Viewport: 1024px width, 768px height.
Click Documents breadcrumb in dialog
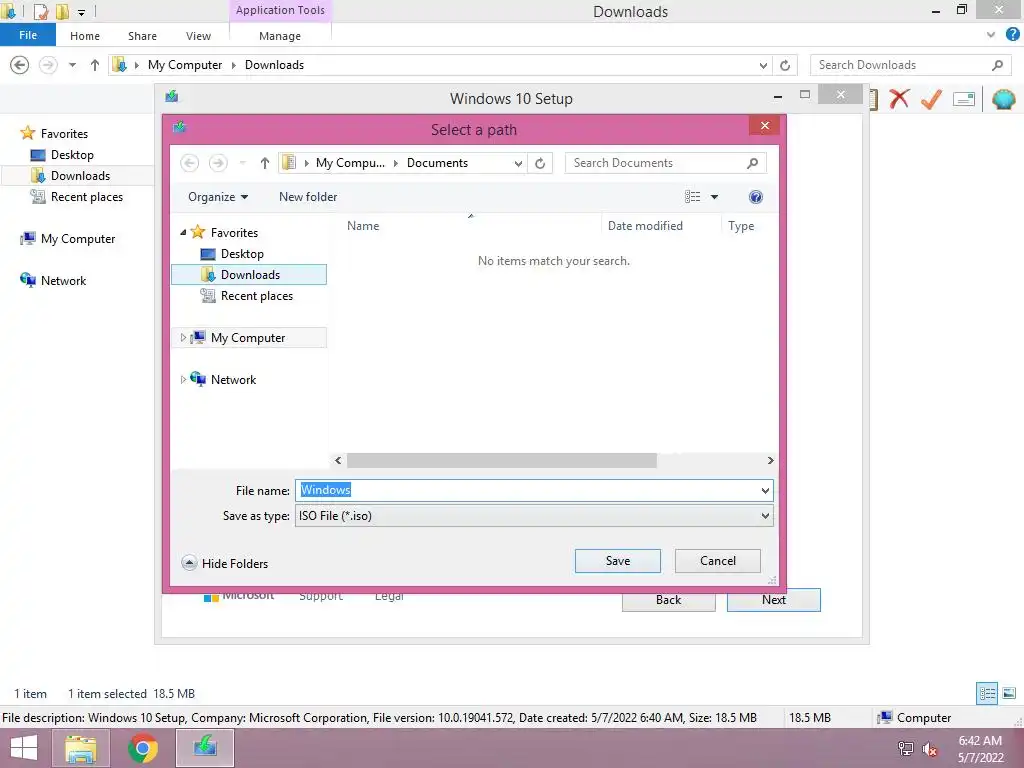(437, 163)
